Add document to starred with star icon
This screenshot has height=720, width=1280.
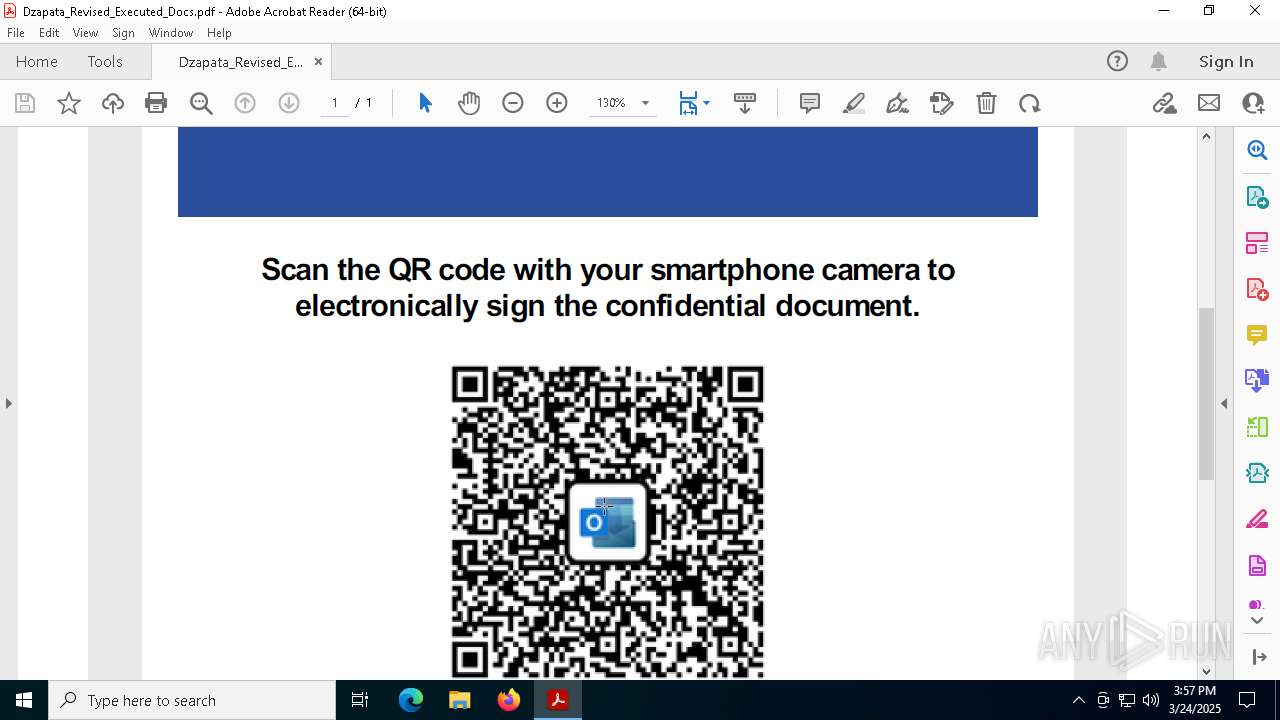[x=69, y=103]
